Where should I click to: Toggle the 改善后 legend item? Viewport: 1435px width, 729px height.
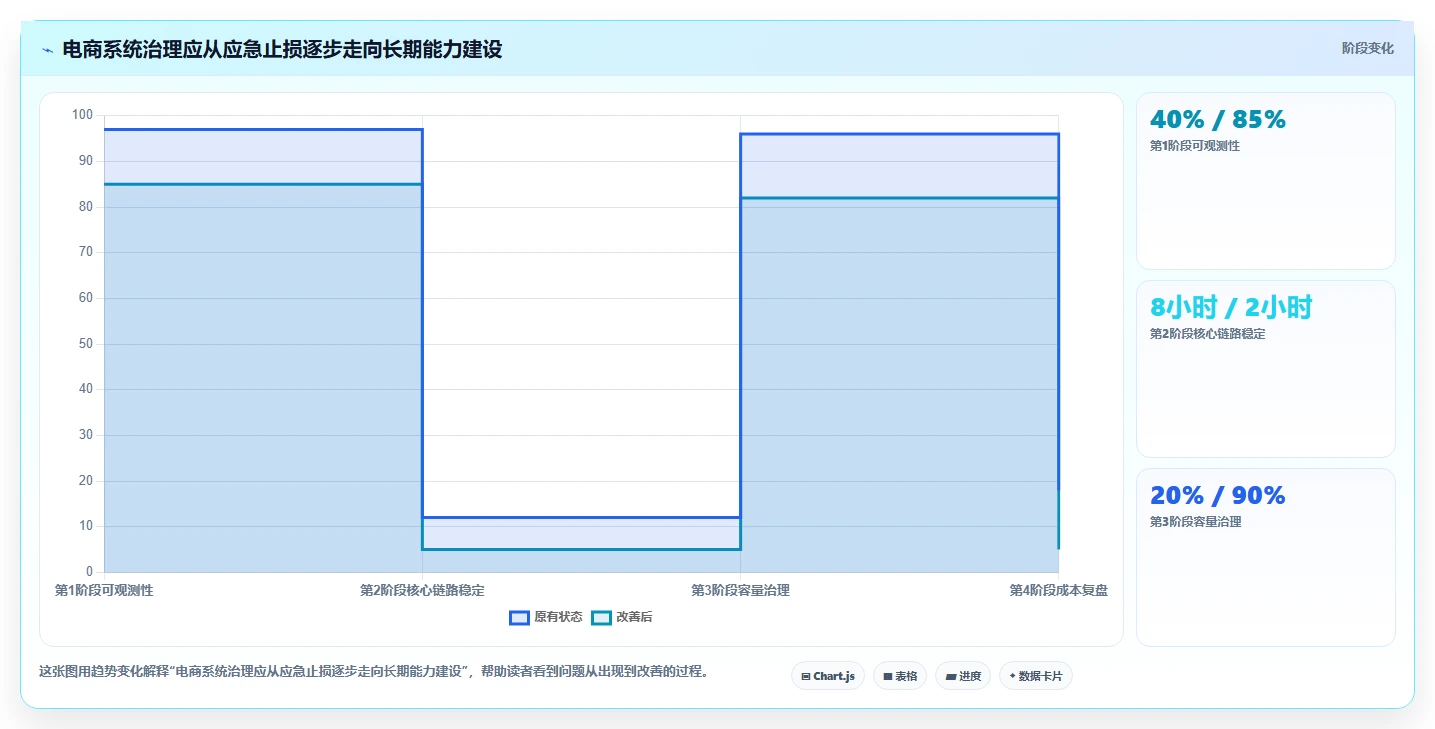(622, 617)
